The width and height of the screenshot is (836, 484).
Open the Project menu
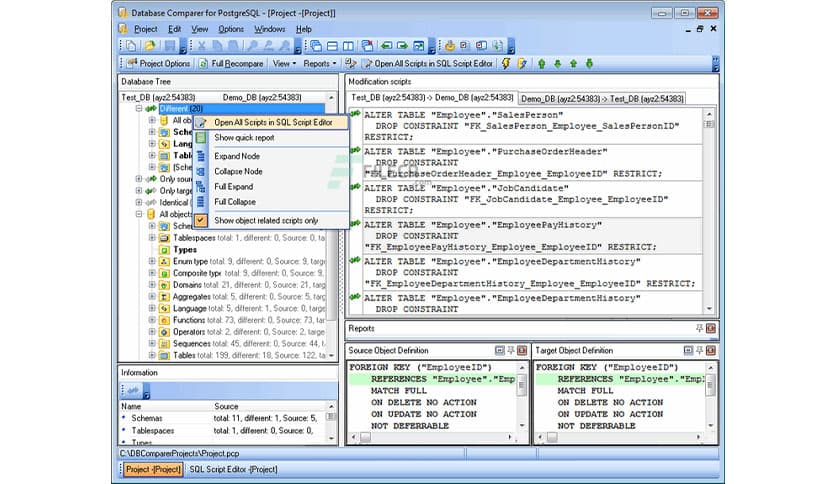pos(146,29)
